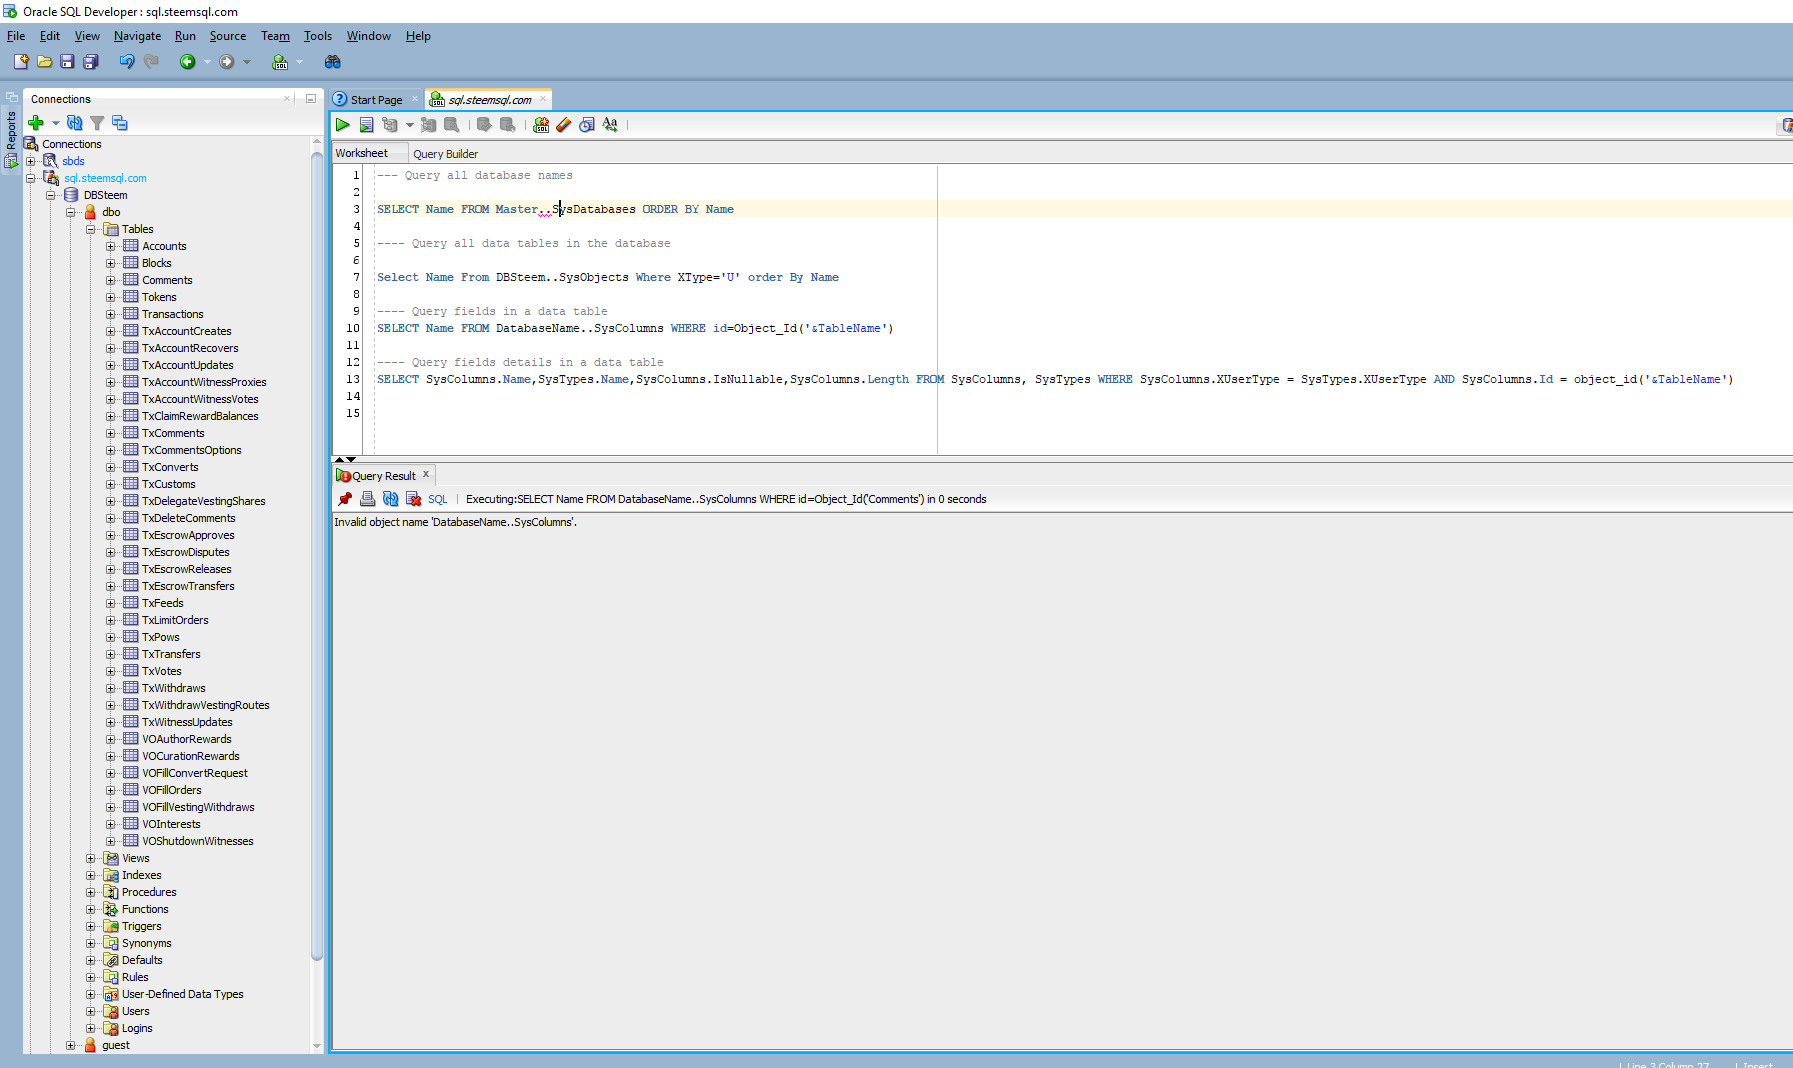The height and width of the screenshot is (1068, 1793).
Task: Click the green Back navigation icon
Action: click(x=187, y=62)
